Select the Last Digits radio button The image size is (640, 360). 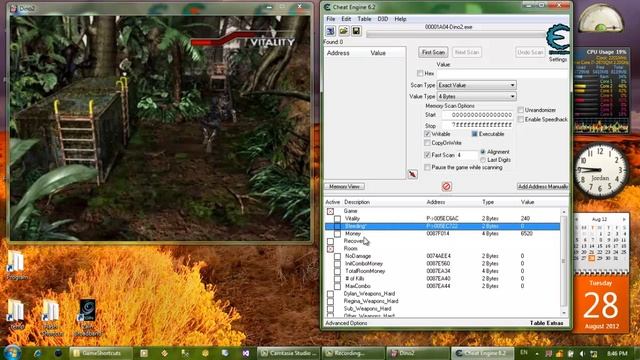point(483,160)
